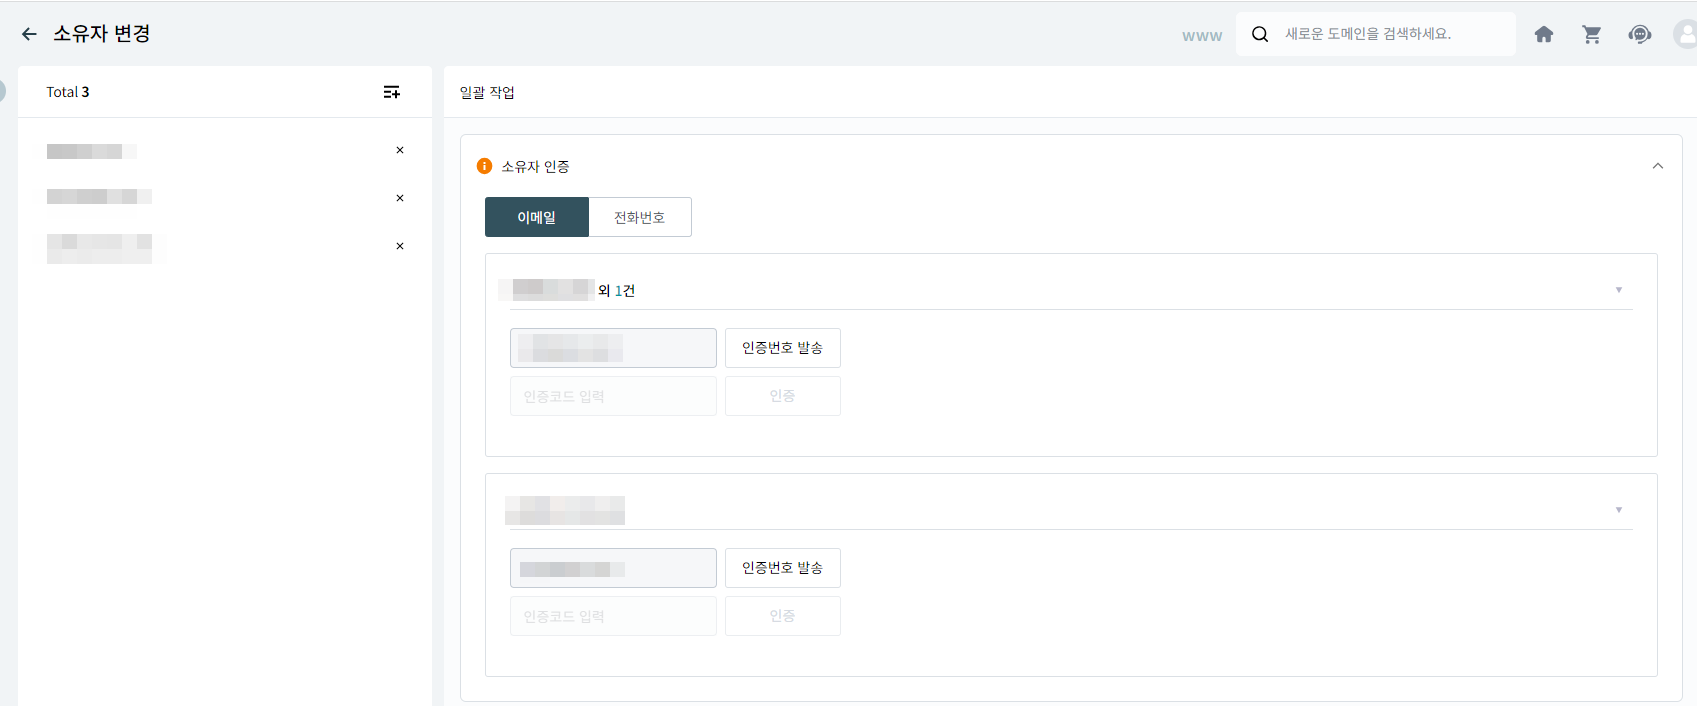This screenshot has height=706, width=1697.
Task: Click the second group's email address field
Action: tap(613, 568)
